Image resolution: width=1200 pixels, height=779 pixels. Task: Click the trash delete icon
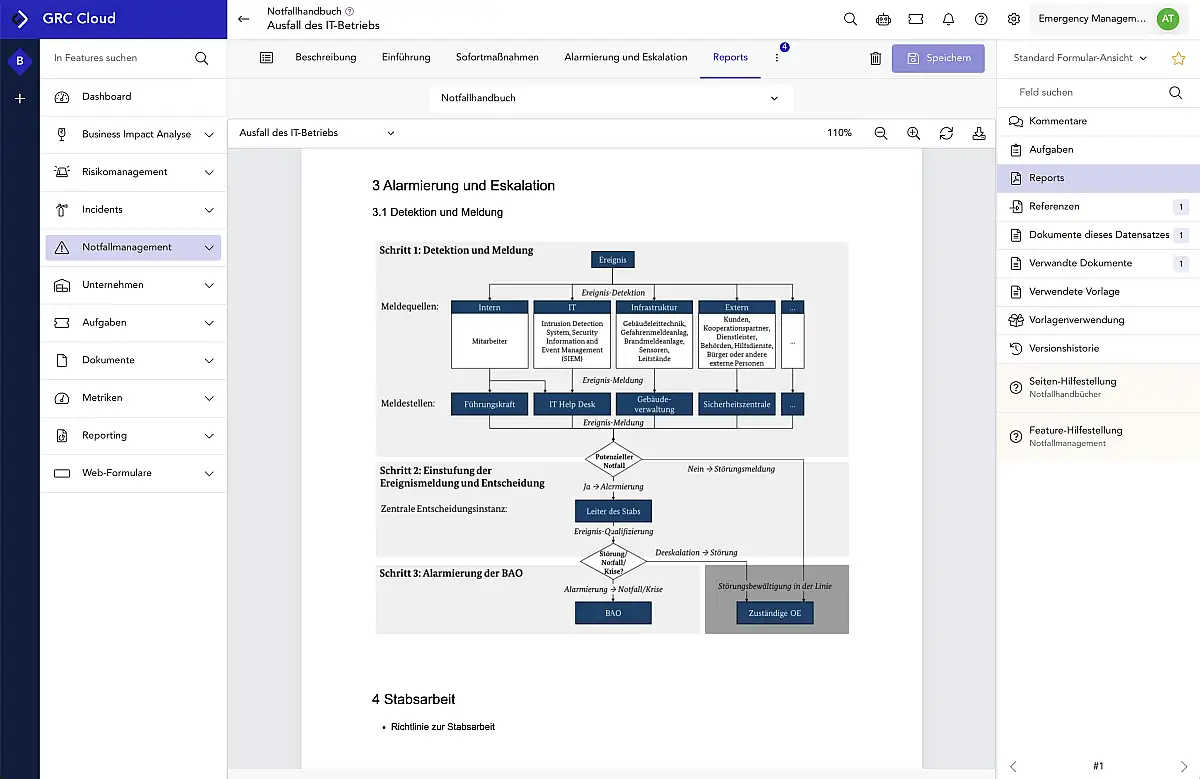click(876, 58)
